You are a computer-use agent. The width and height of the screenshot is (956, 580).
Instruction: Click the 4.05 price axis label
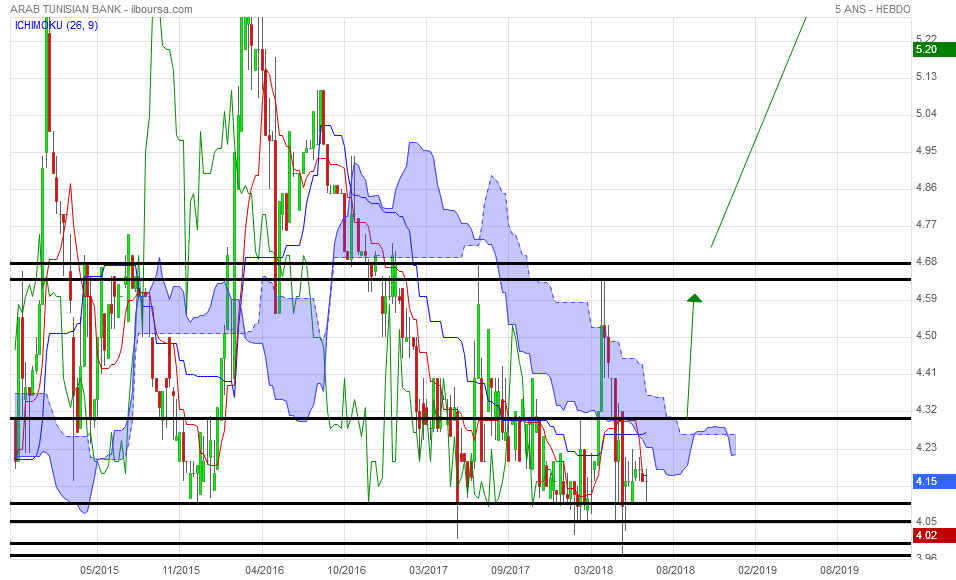pos(927,521)
